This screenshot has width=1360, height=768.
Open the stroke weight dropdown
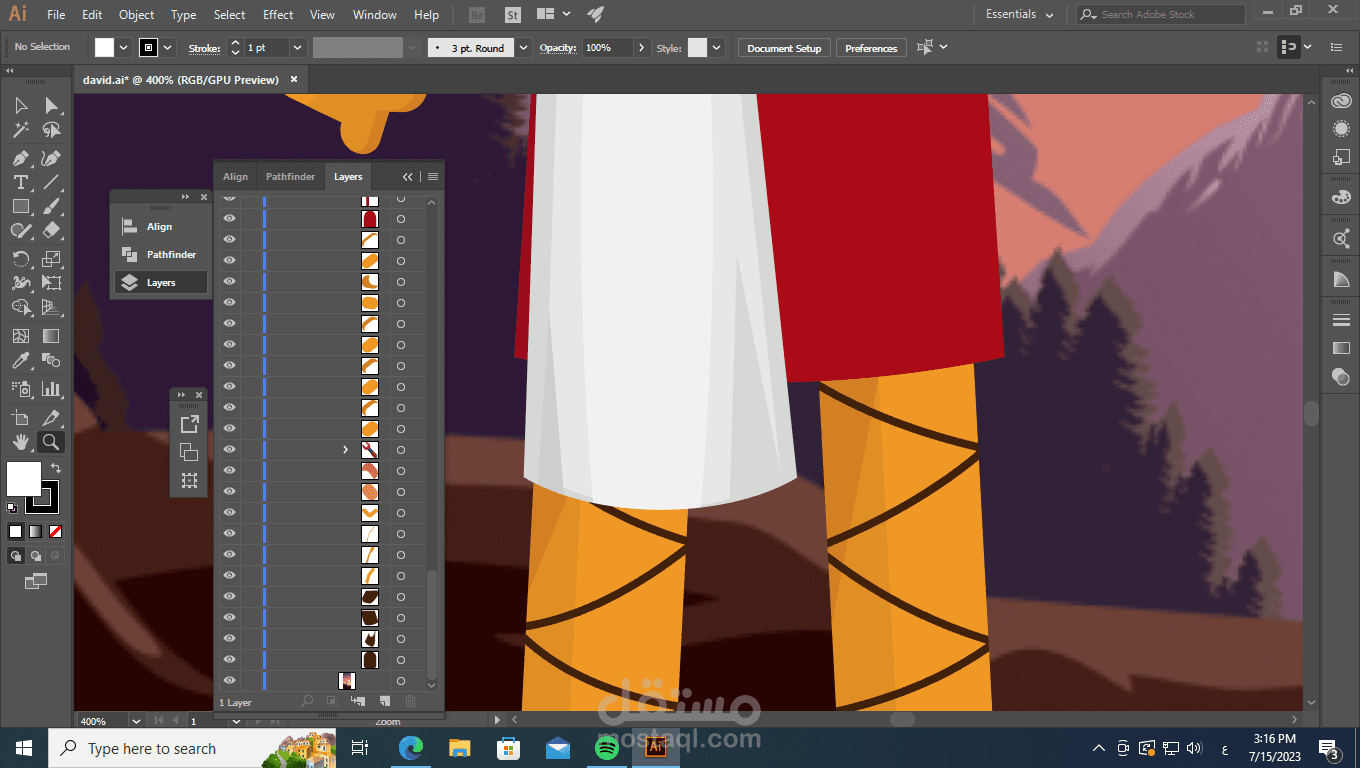coord(297,48)
